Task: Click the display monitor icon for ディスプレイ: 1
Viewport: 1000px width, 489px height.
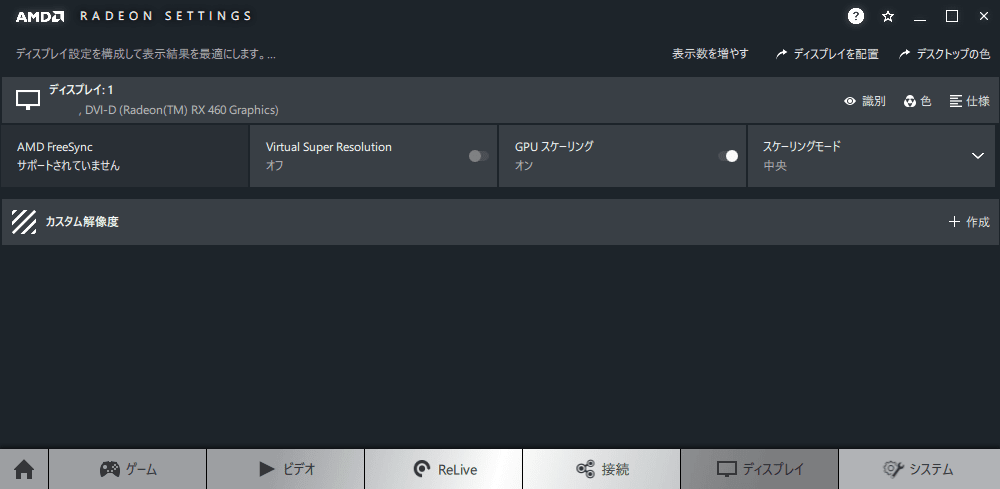Action: coord(27,99)
